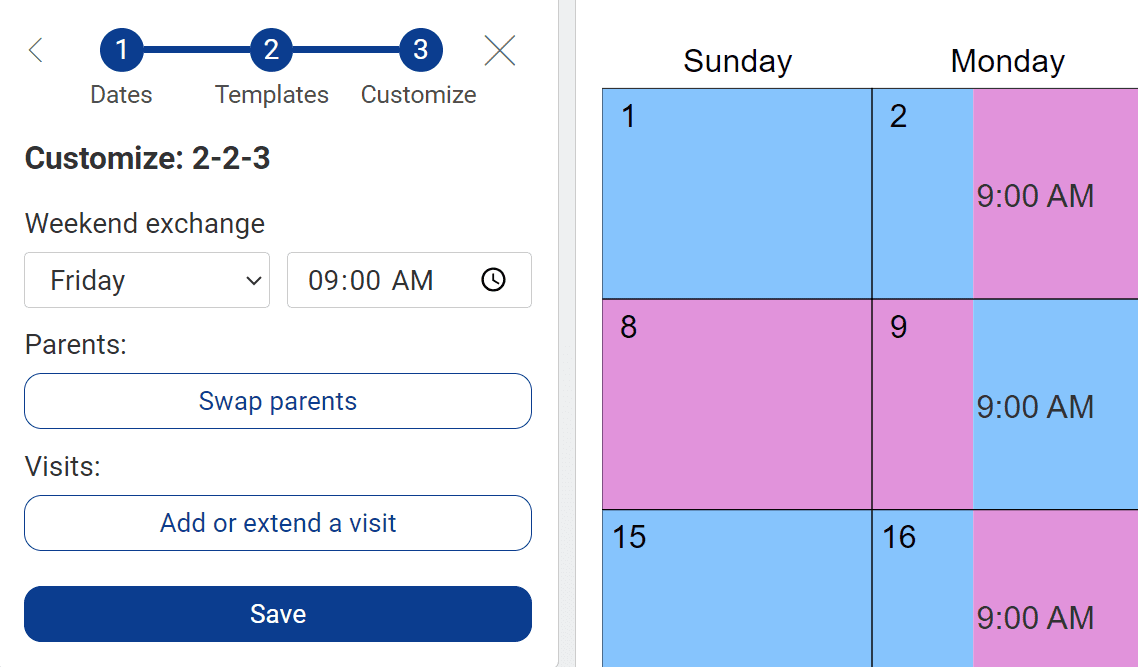Select the calendar cell for Monday the 16th
The height and width of the screenshot is (667, 1138).
coord(920,590)
